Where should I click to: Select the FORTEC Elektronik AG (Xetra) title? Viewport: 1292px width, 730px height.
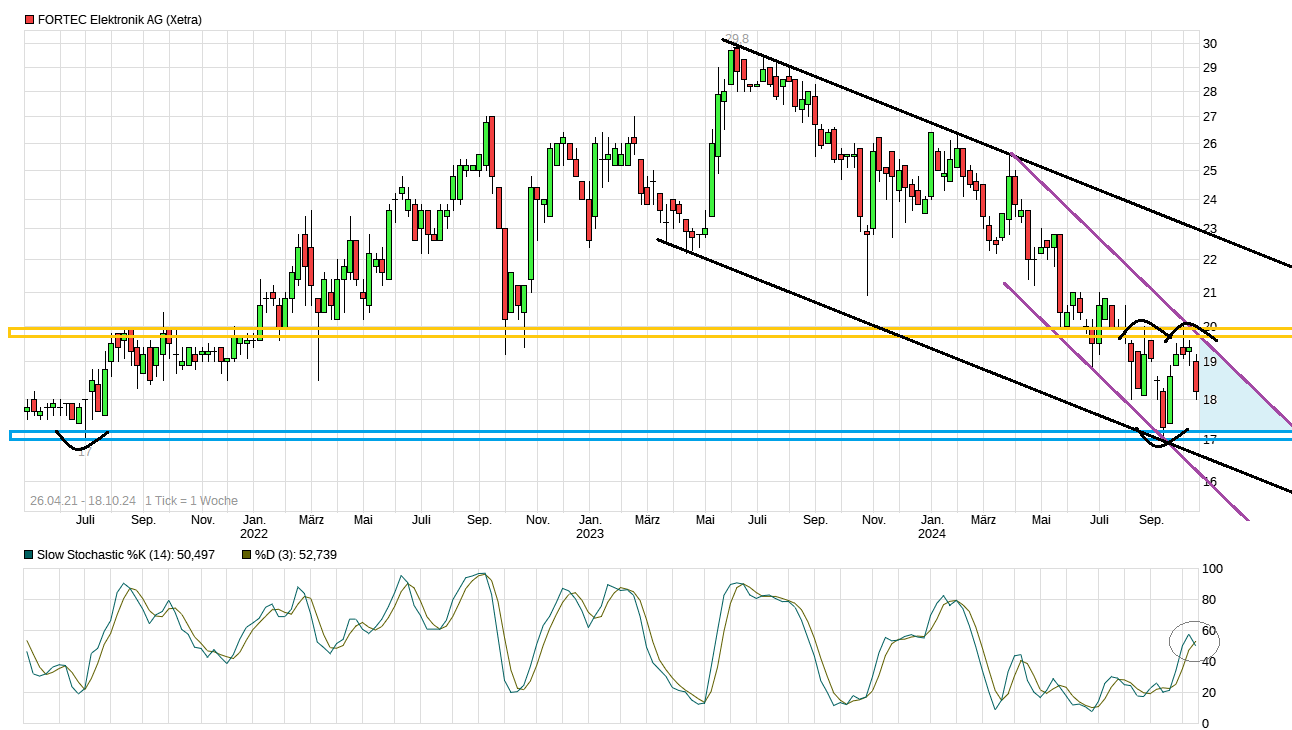tap(119, 20)
